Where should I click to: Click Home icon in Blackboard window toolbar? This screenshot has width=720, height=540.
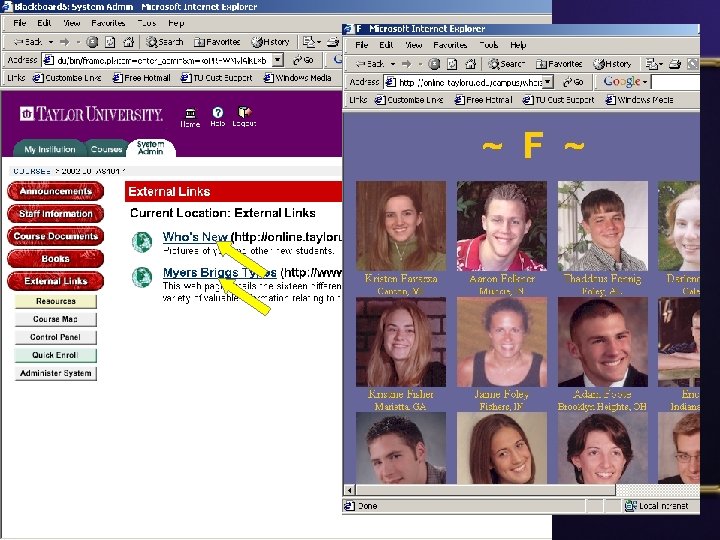[x=128, y=42]
